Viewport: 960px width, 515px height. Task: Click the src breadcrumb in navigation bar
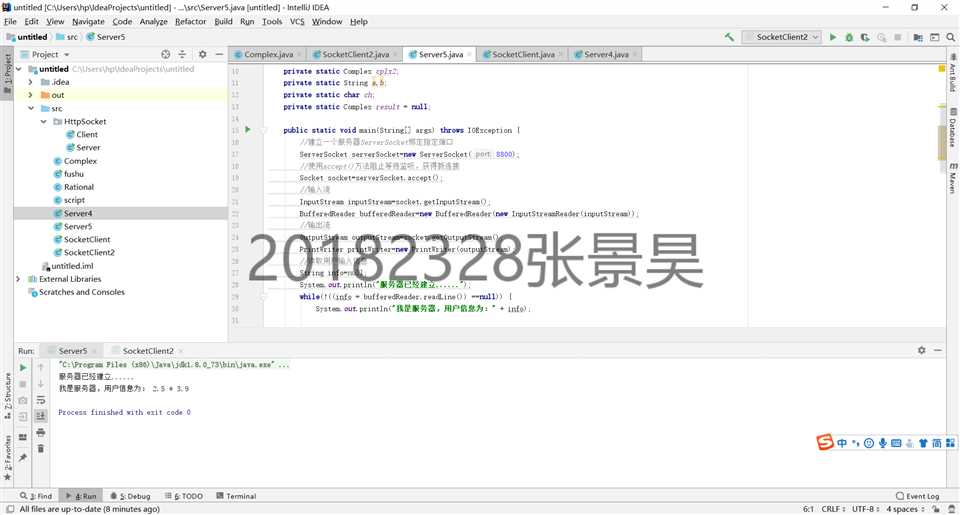click(x=67, y=37)
